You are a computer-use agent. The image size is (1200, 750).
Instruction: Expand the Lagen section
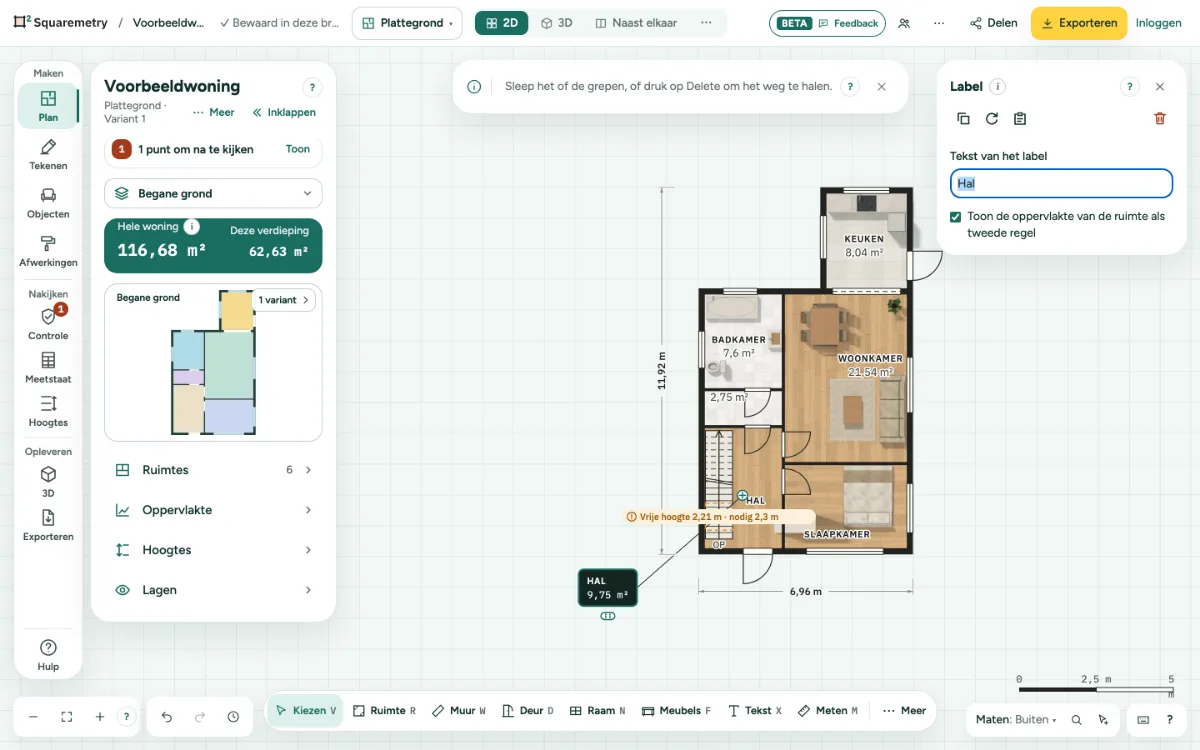213,590
